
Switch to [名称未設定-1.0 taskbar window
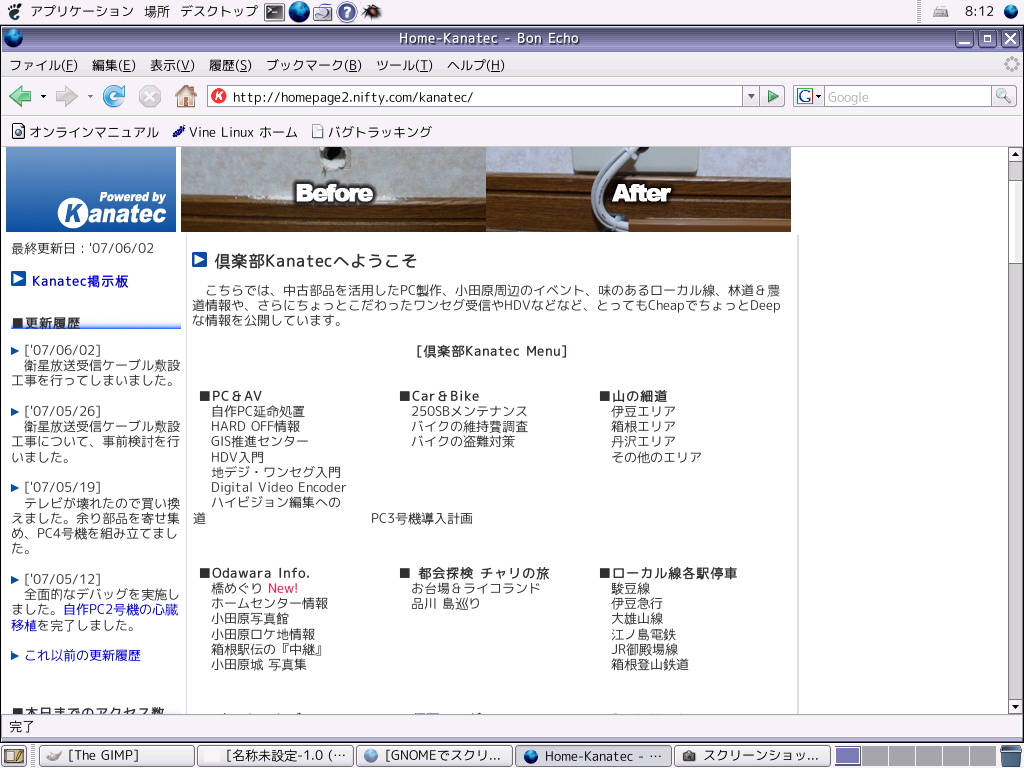(x=275, y=756)
